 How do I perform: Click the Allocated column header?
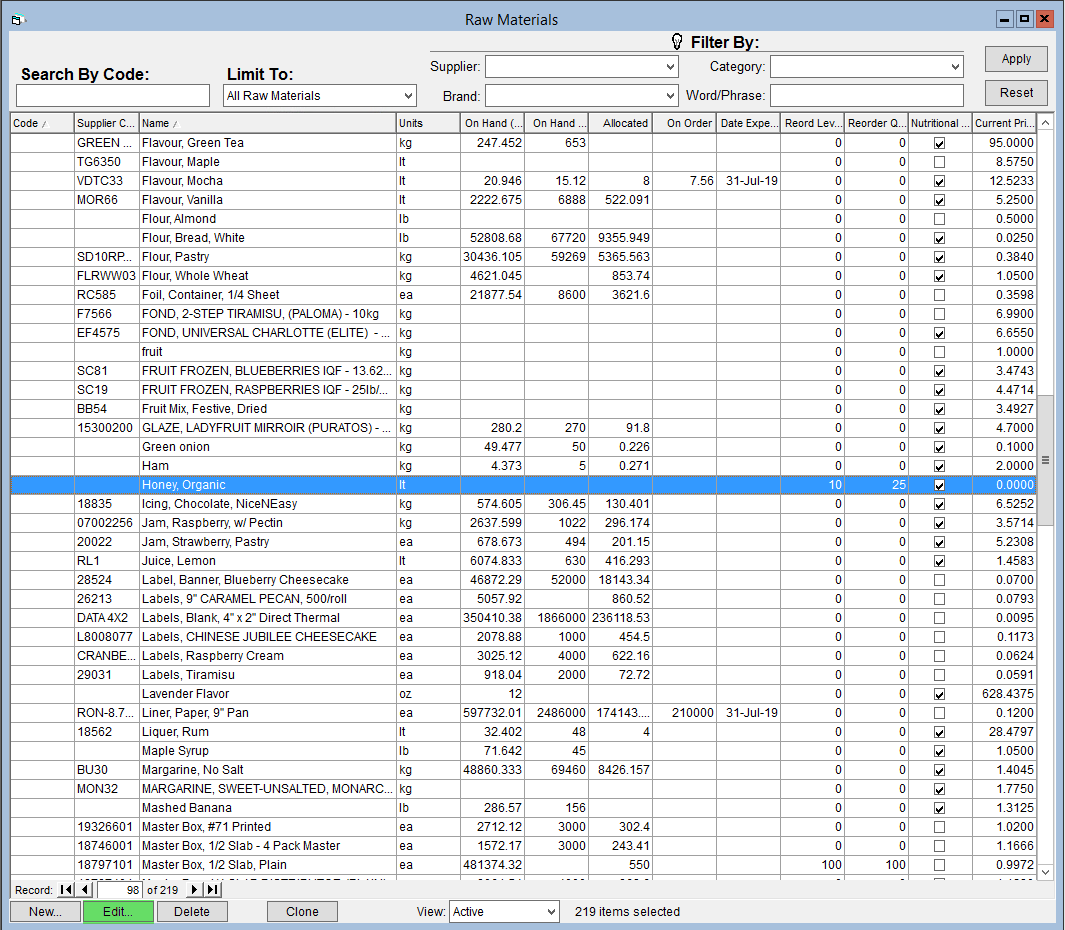[620, 123]
